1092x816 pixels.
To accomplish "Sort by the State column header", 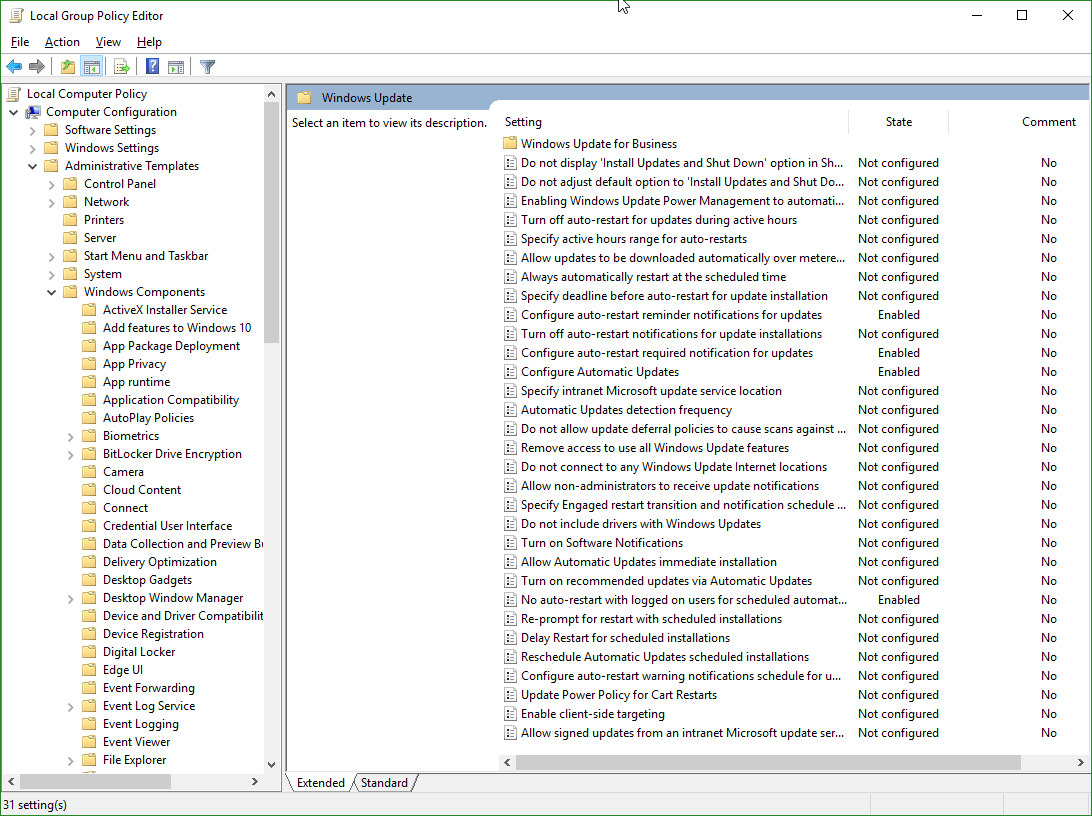I will [898, 122].
